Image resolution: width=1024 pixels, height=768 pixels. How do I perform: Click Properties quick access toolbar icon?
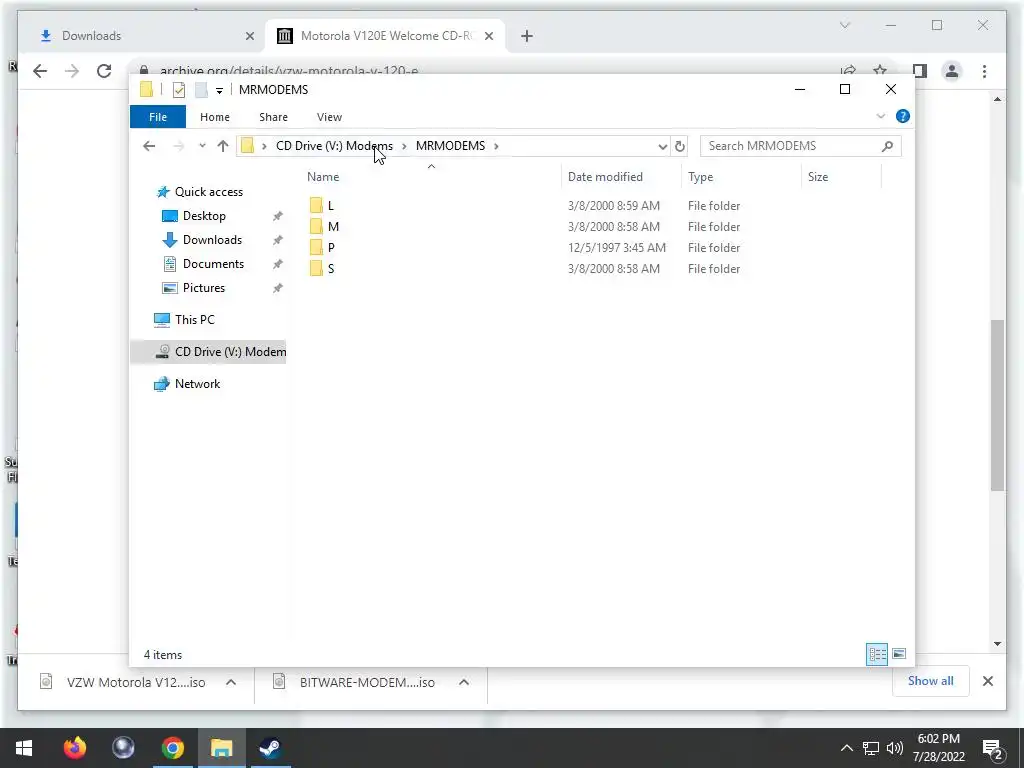coord(179,90)
